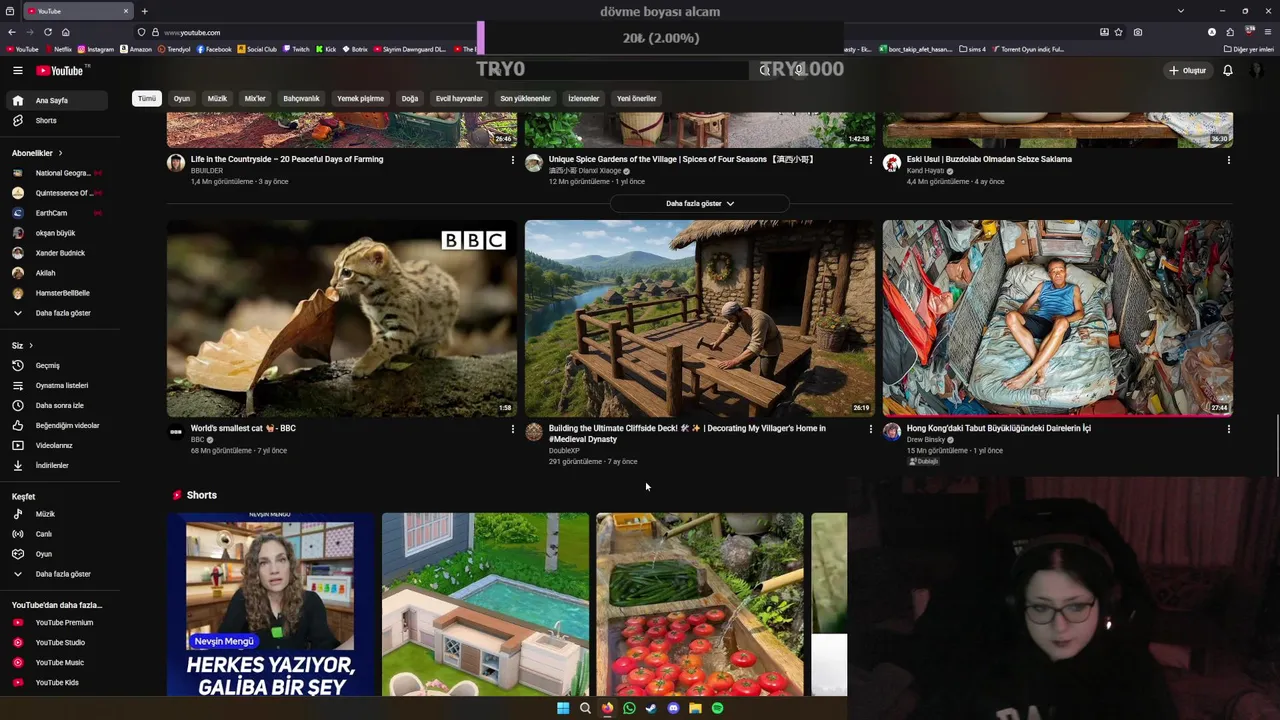1280x720 pixels.
Task: Open the Windows Start button
Action: (563, 708)
